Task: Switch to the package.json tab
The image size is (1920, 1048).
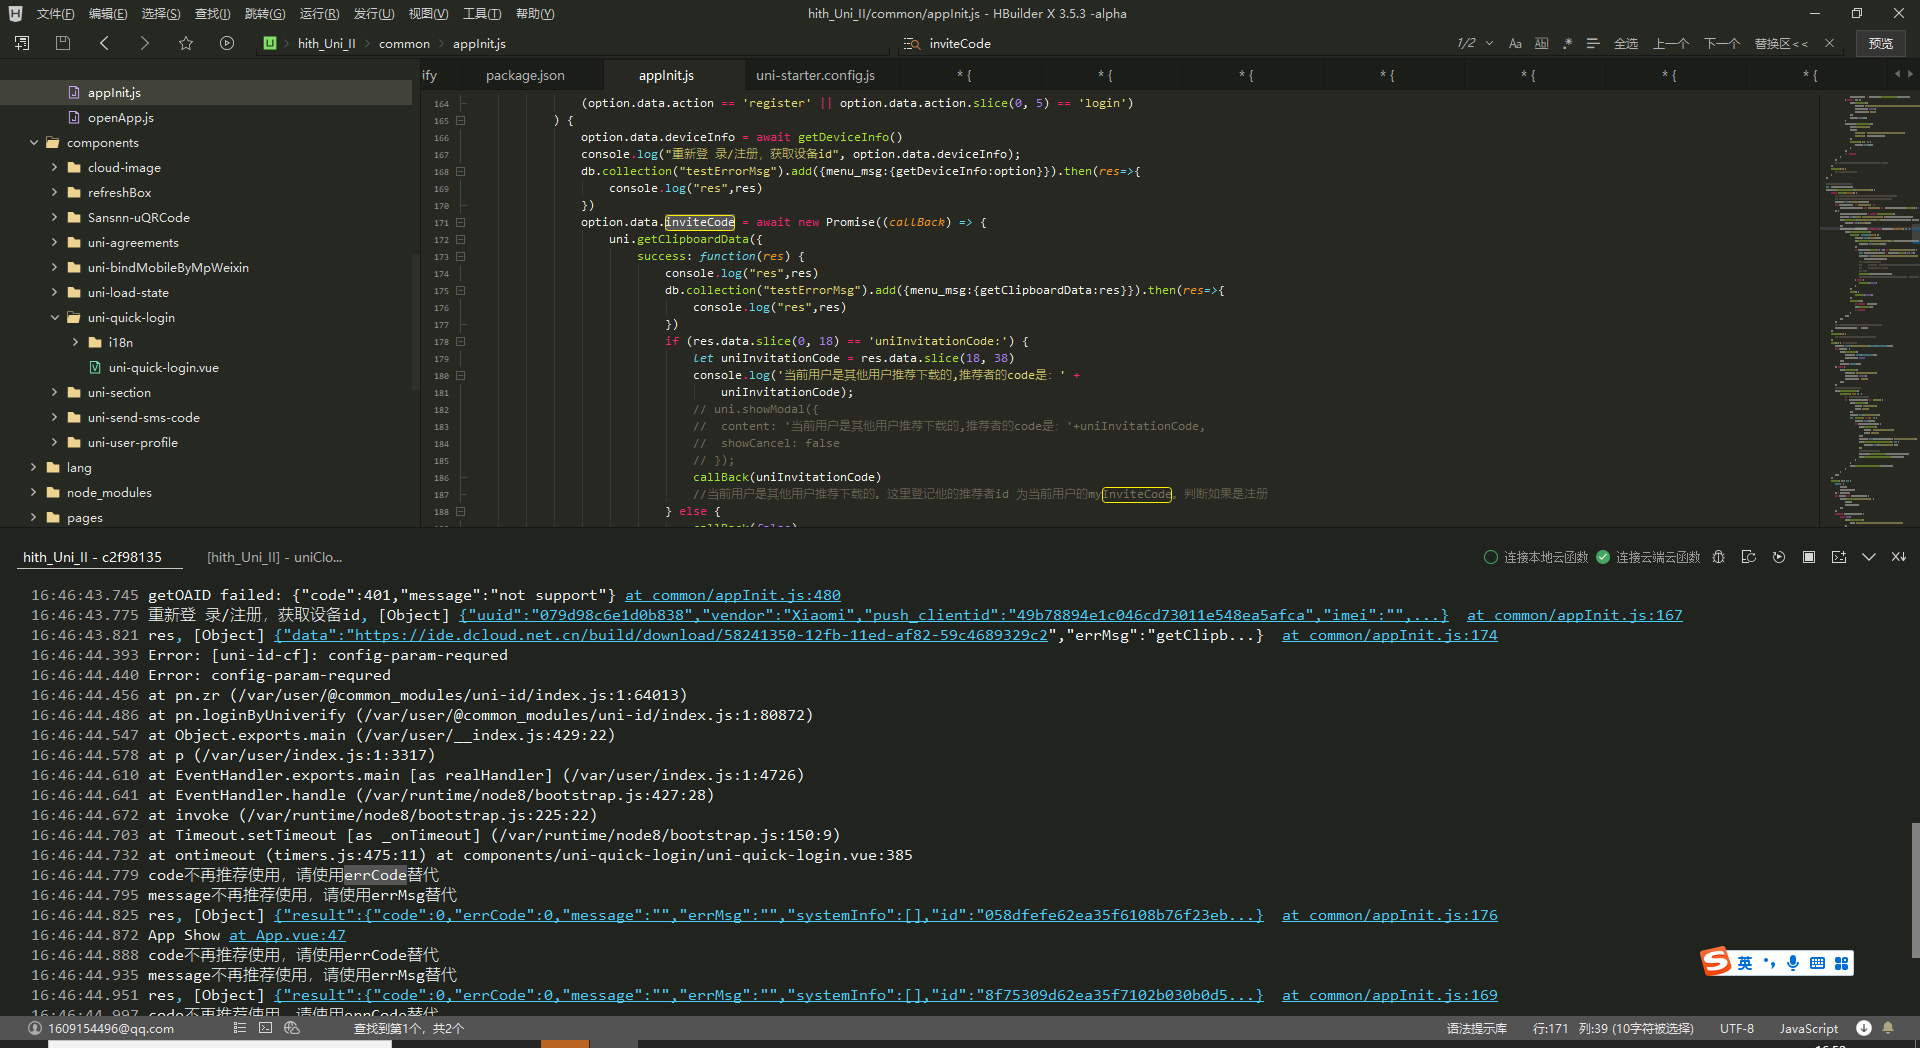Action: click(x=525, y=75)
